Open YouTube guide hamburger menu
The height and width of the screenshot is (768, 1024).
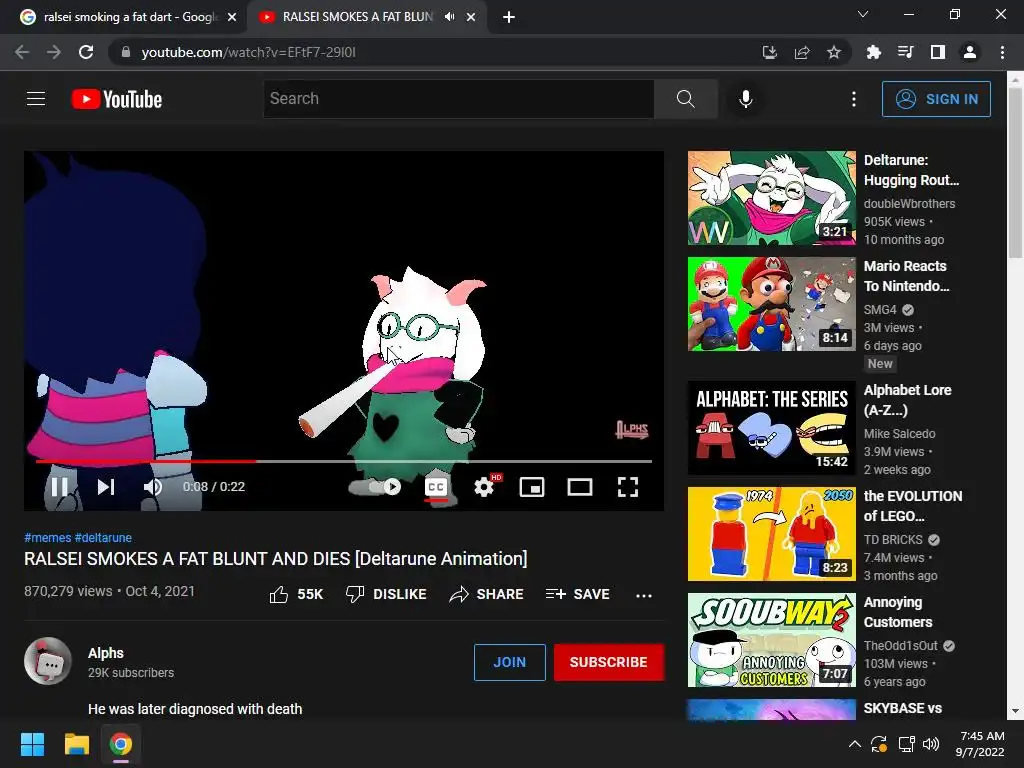click(x=36, y=99)
